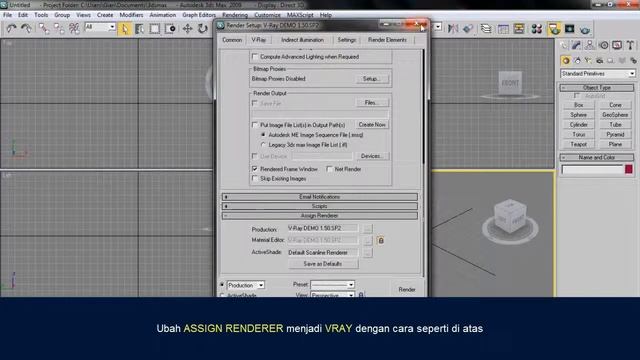The image size is (640, 360).
Task: Switch to the Modify panel icon
Action: point(576,45)
